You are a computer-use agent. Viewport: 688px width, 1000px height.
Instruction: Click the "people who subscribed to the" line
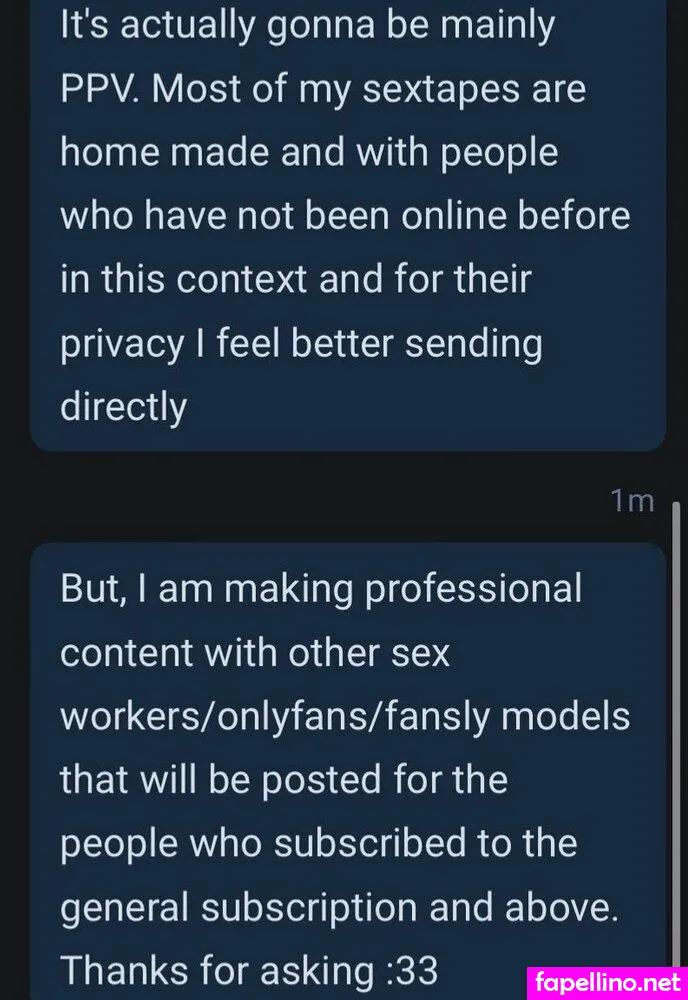point(319,843)
